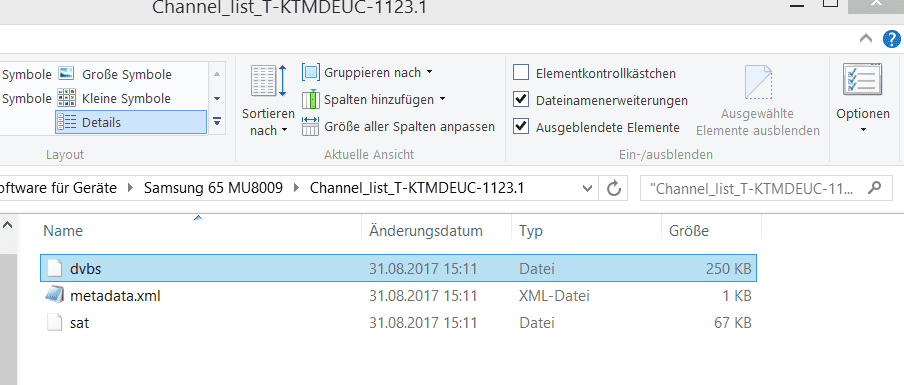Click the Optionen folder options icon

click(x=862, y=80)
